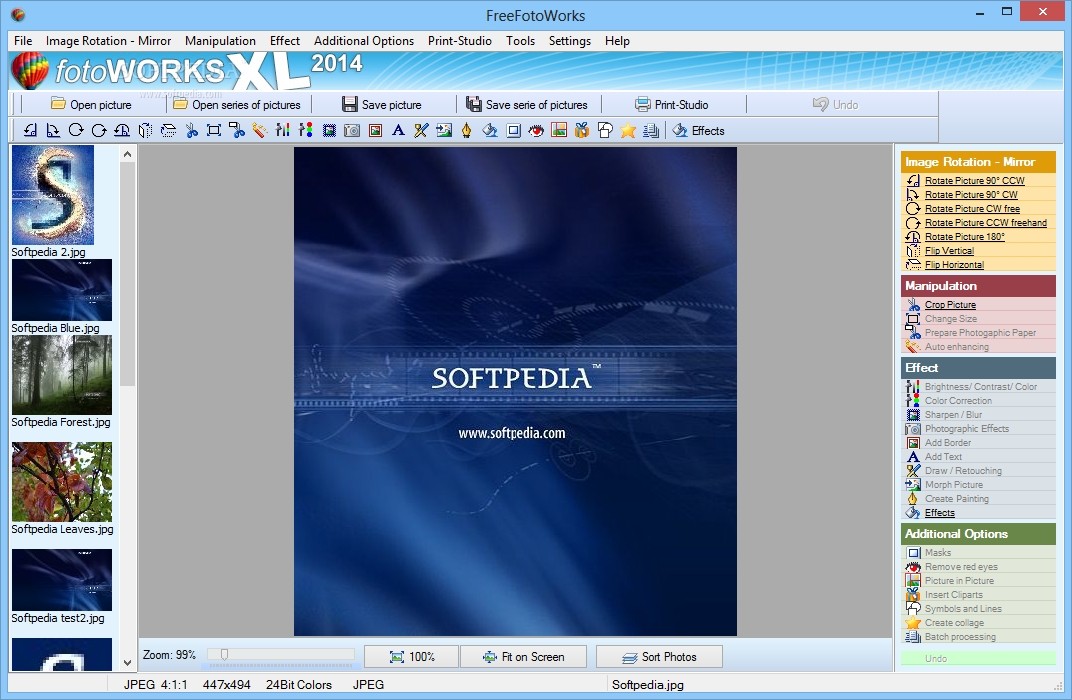Image resolution: width=1072 pixels, height=700 pixels.
Task: Click Open series of pictures button
Action: [x=237, y=105]
